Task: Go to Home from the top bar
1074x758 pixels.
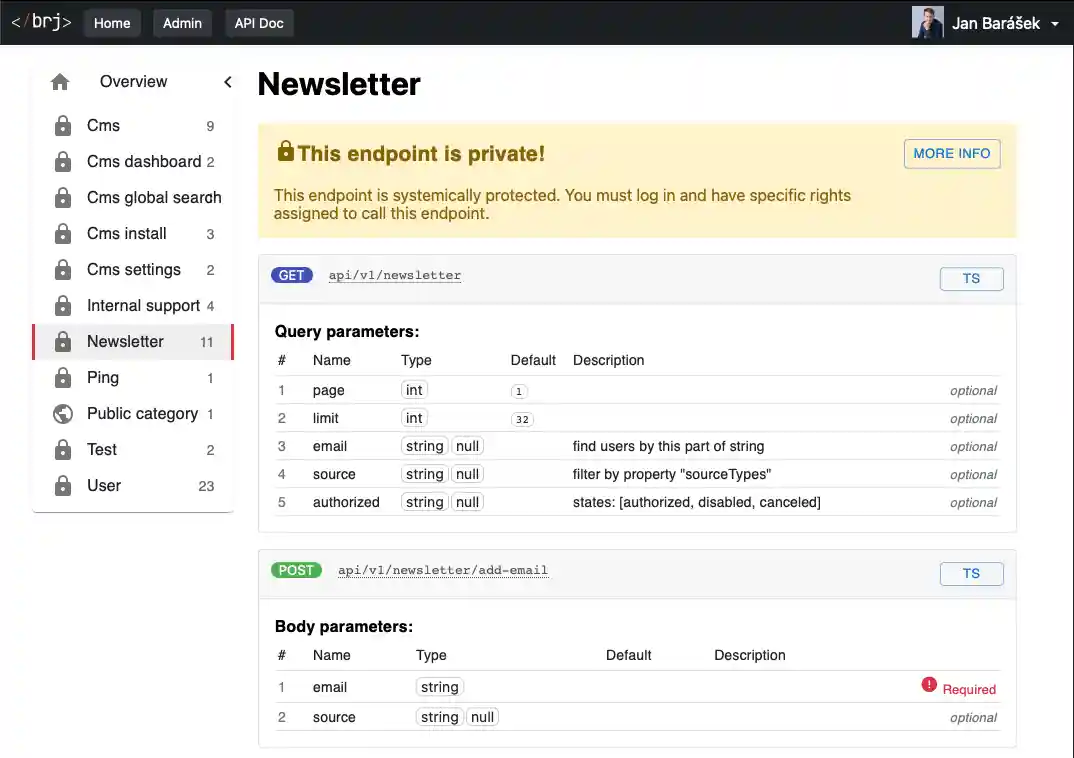Action: pos(112,22)
